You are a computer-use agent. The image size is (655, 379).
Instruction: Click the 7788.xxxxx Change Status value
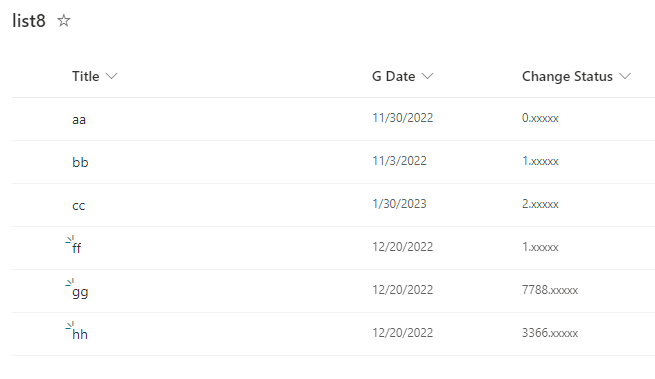pos(550,290)
